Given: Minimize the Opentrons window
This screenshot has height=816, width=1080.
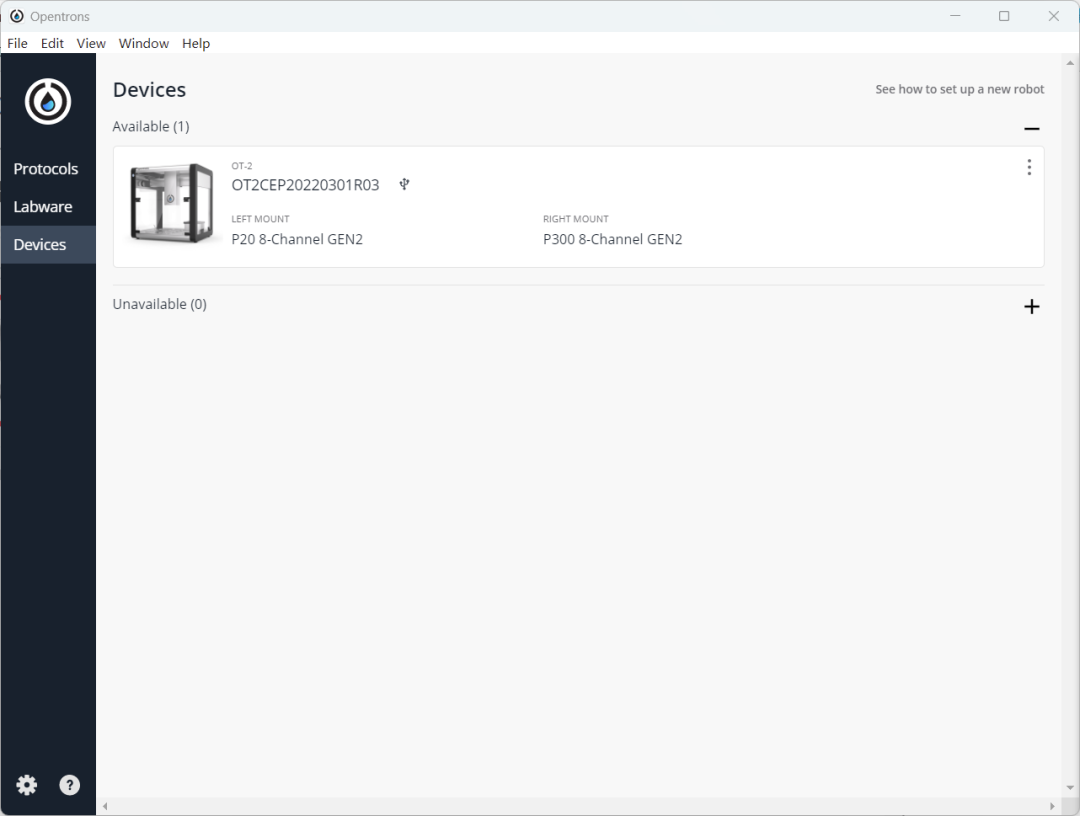Looking at the screenshot, I should [955, 16].
